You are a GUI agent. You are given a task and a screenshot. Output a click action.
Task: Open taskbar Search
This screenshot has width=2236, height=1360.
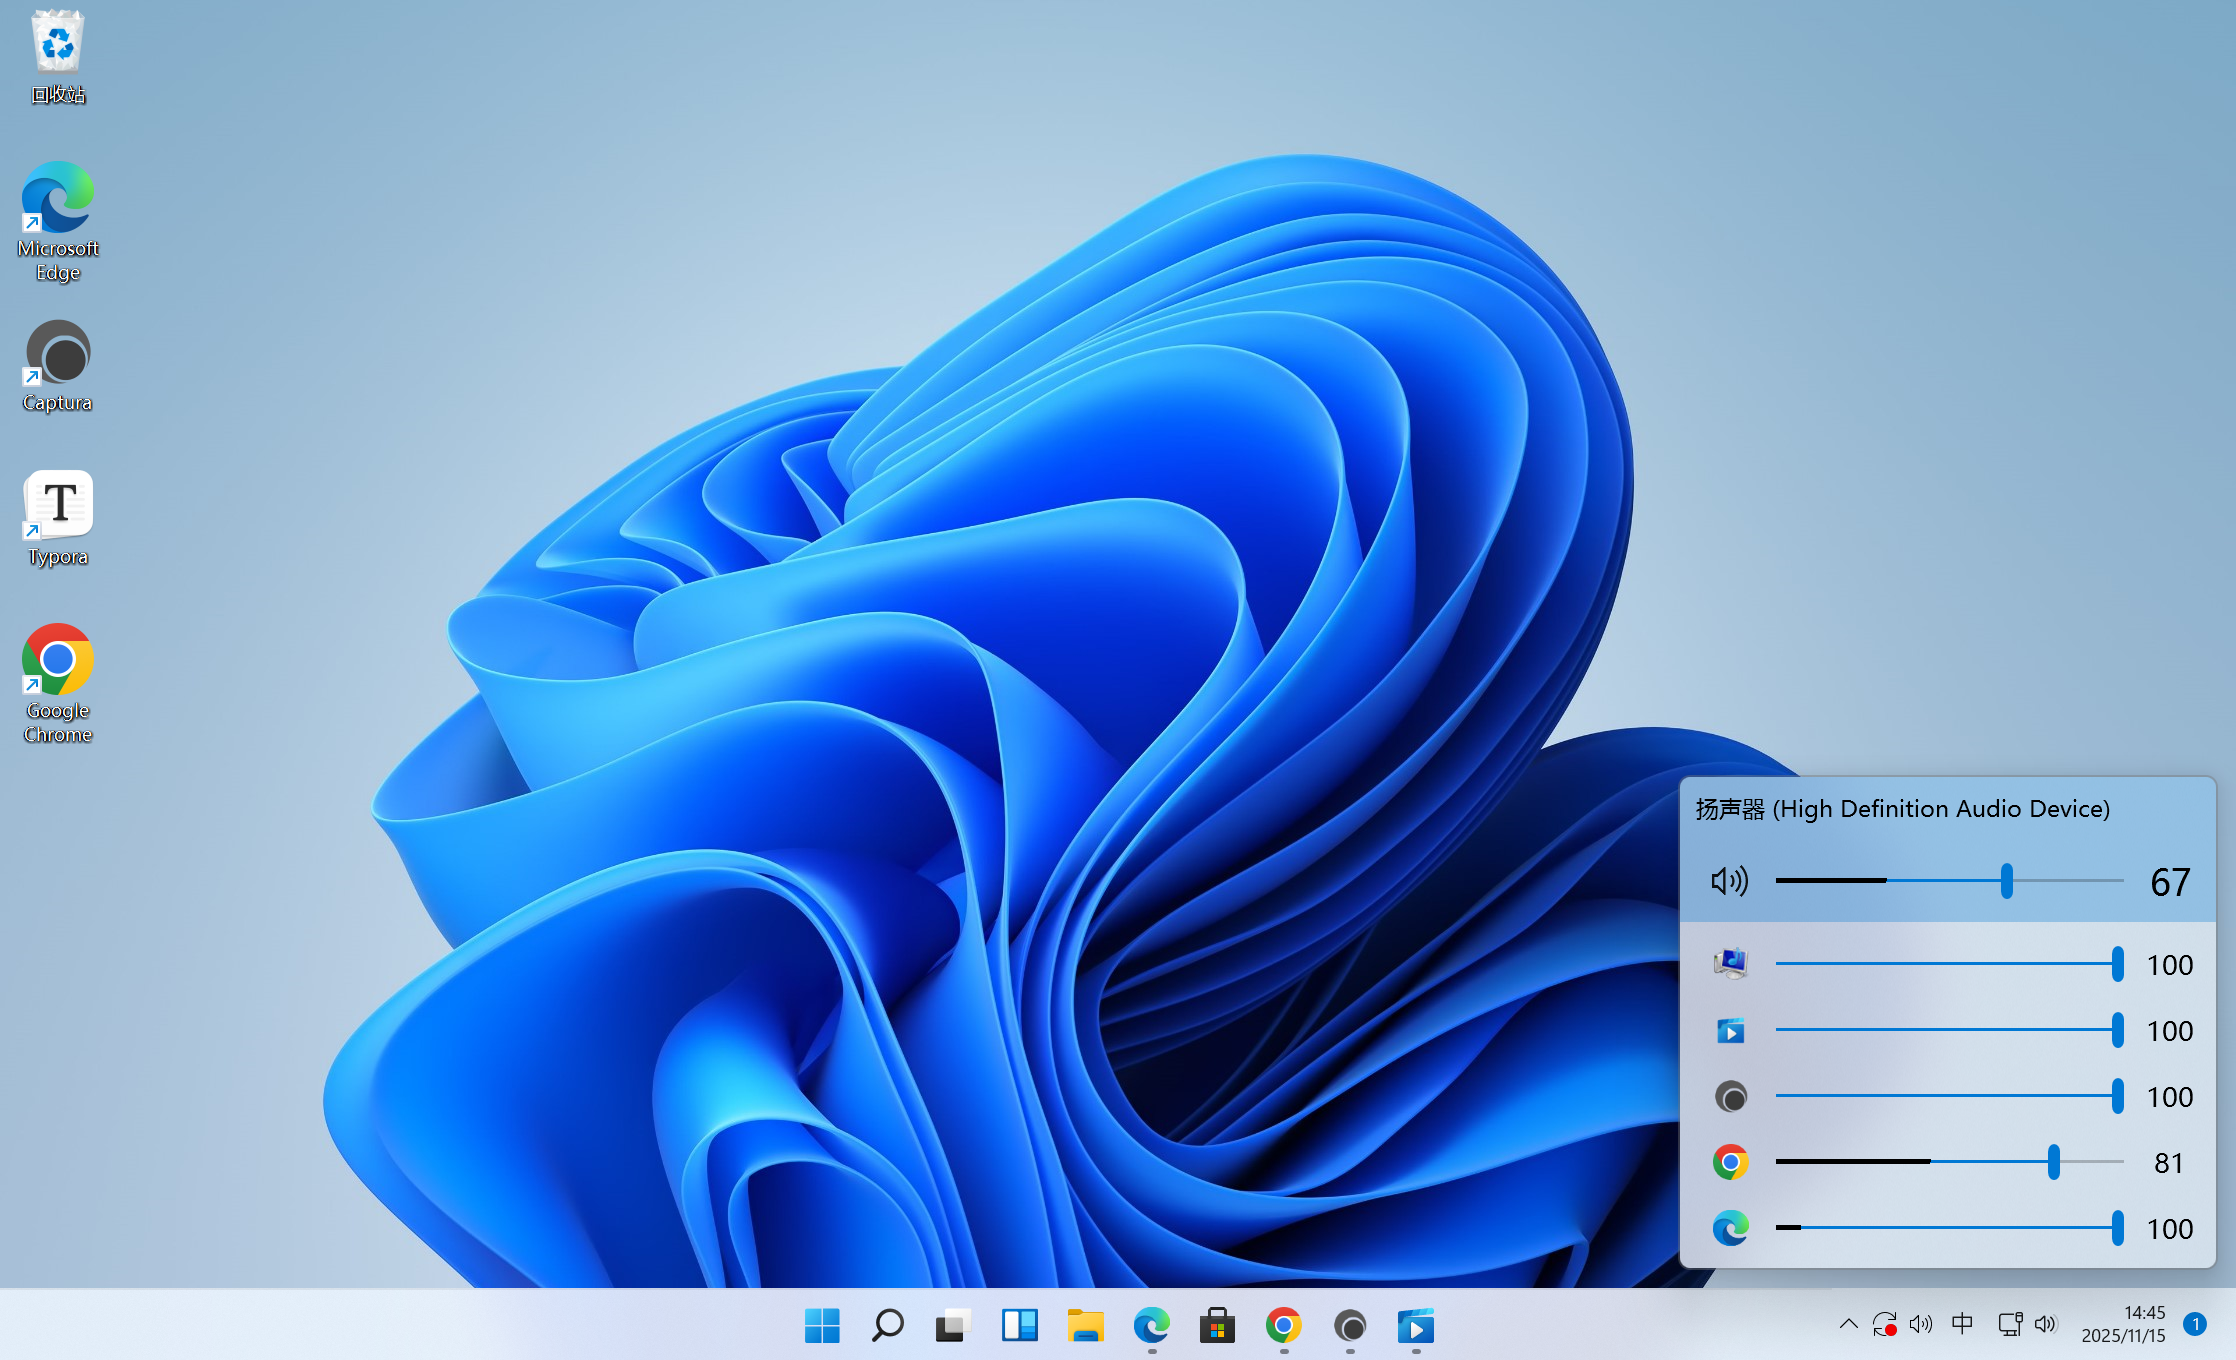887,1326
